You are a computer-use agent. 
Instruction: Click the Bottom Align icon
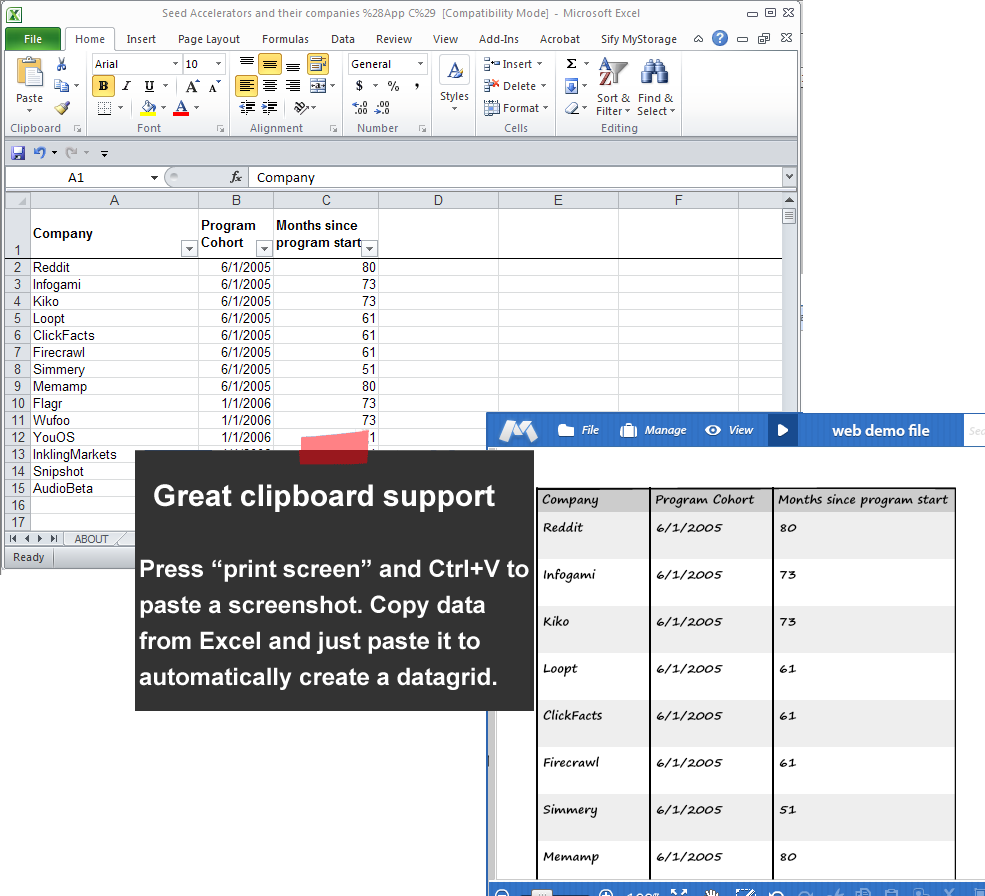coord(293,65)
